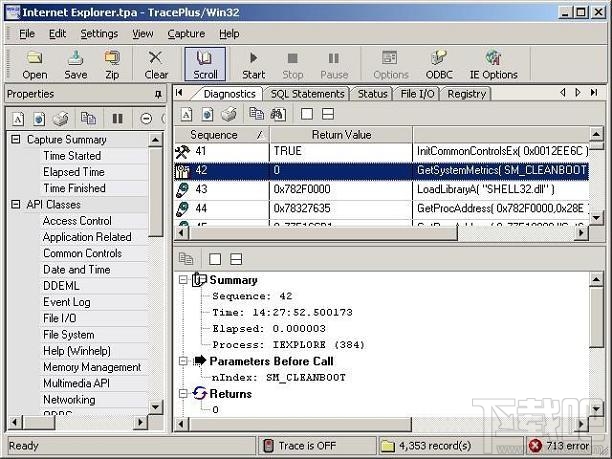Jump to first tab with leftmost arrow
Screen dimensions: 612x459
pos(179,93)
